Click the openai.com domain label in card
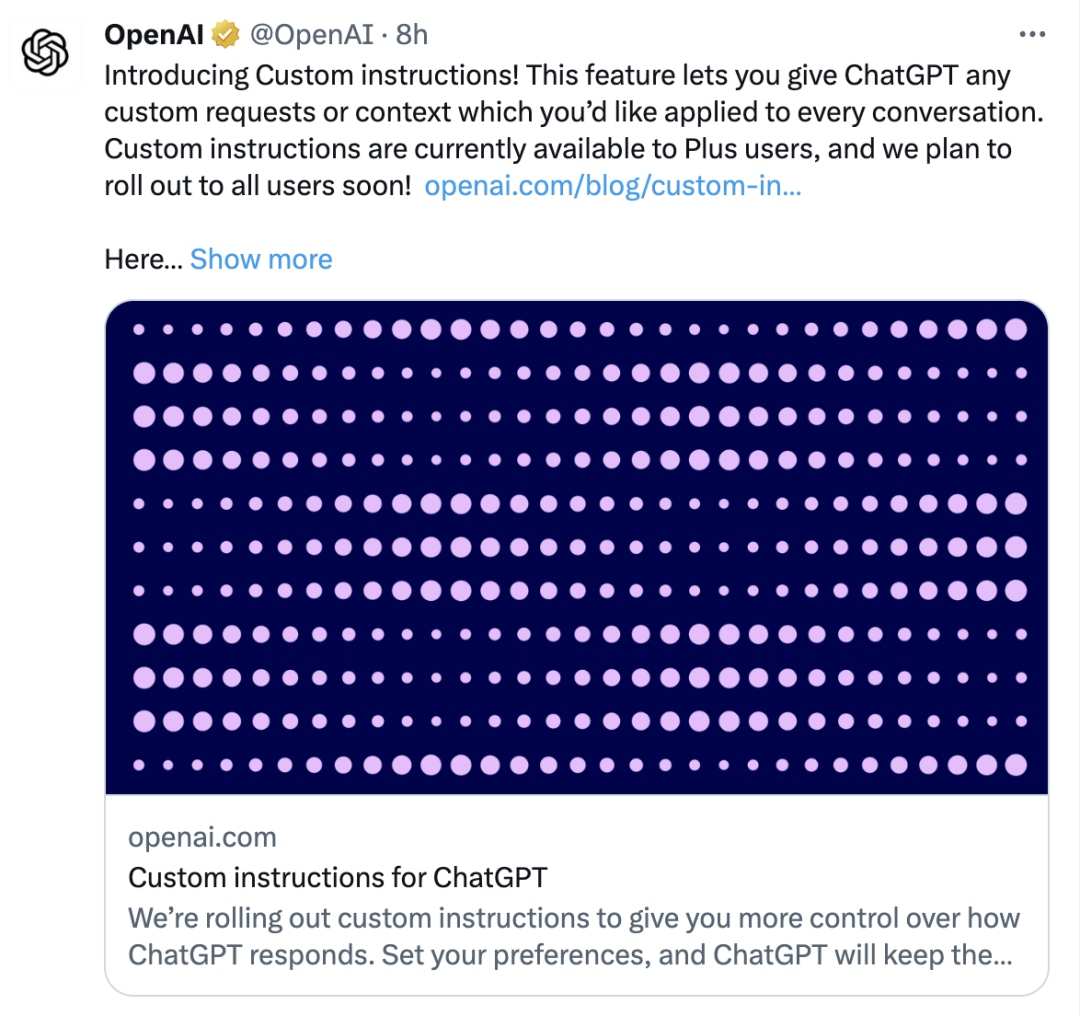Viewport: 1080px width, 1016px height. (x=202, y=838)
